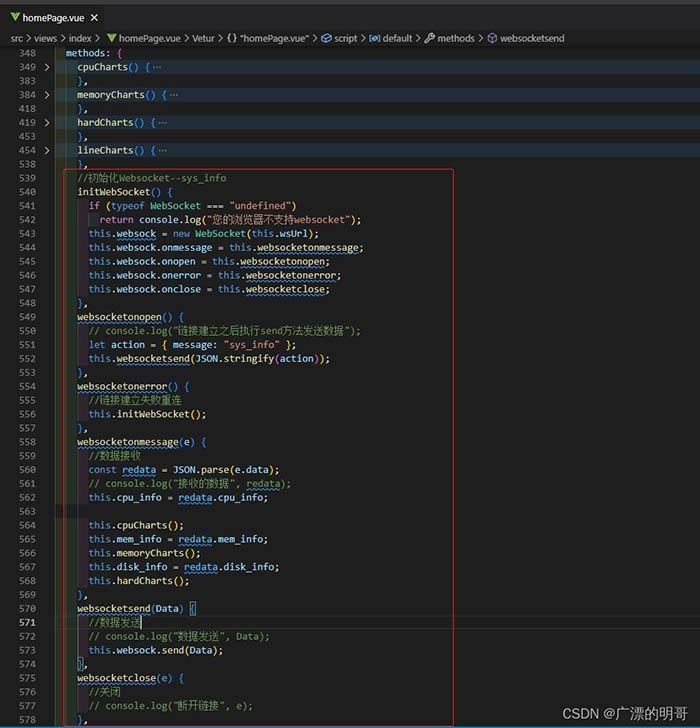The image size is (700, 728).
Task: Unfold the lineCharts method using its gutter arrow
Action: (x=47, y=151)
